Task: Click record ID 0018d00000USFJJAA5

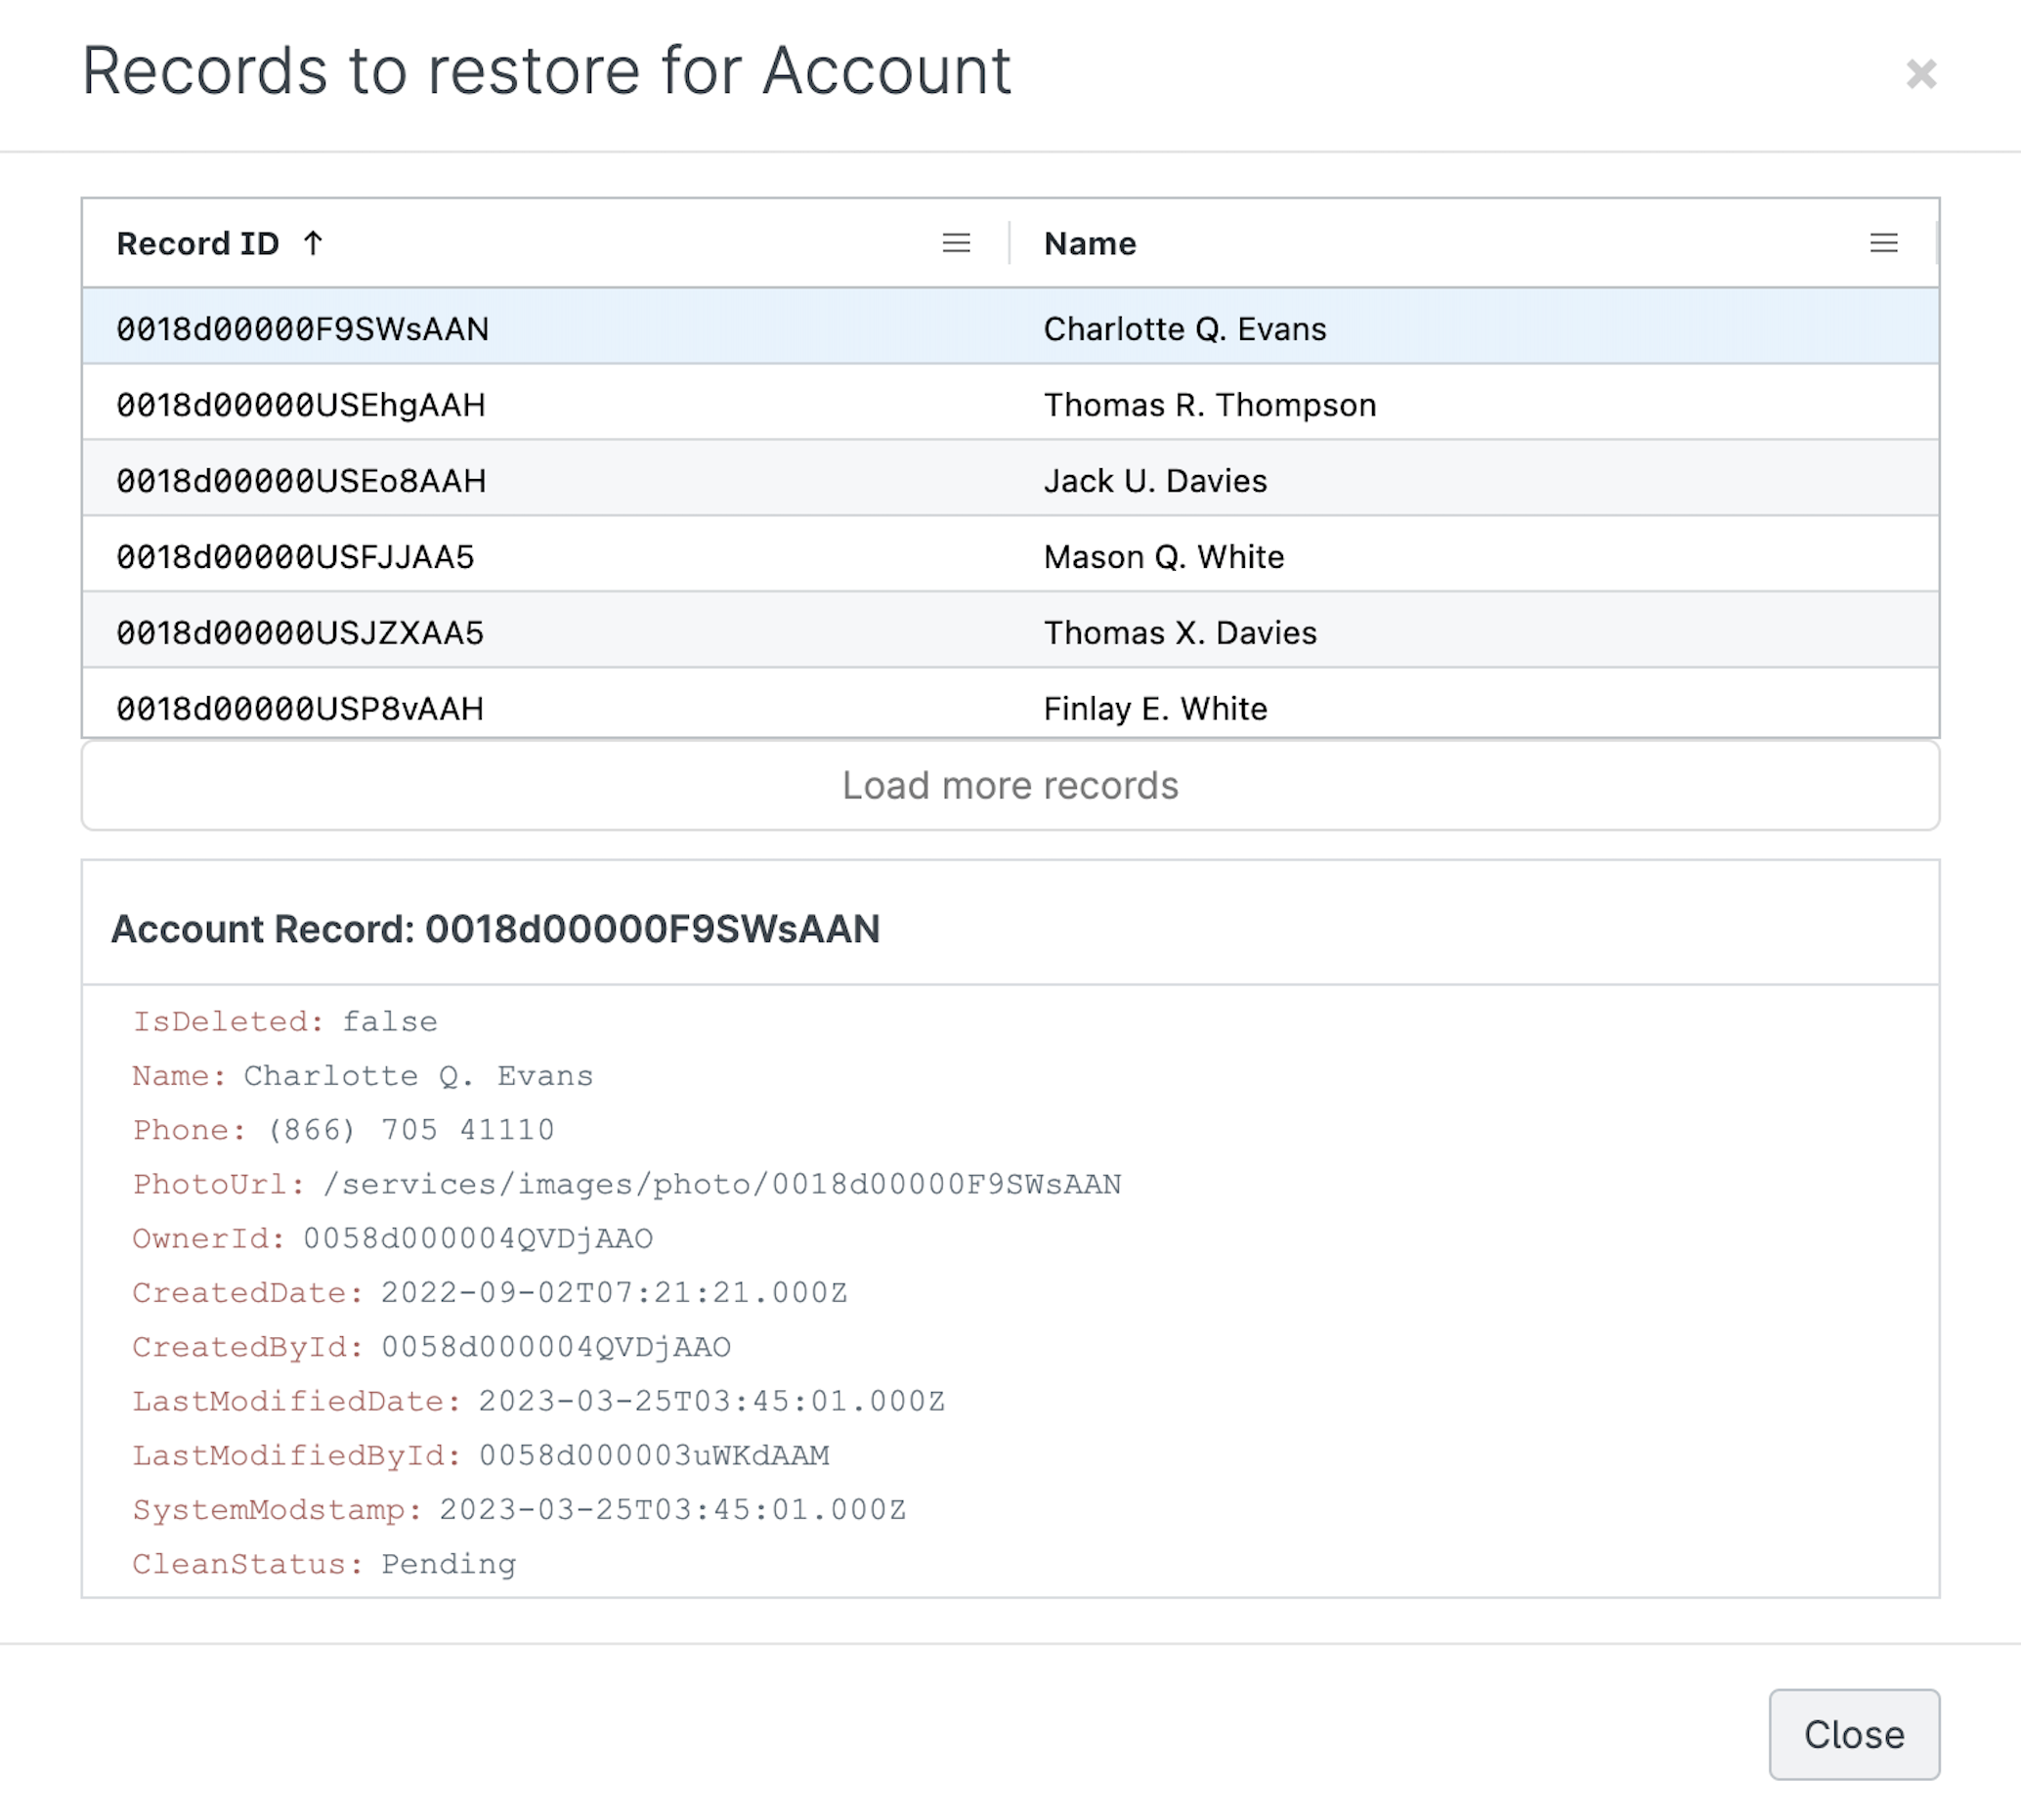Action: pos(295,557)
